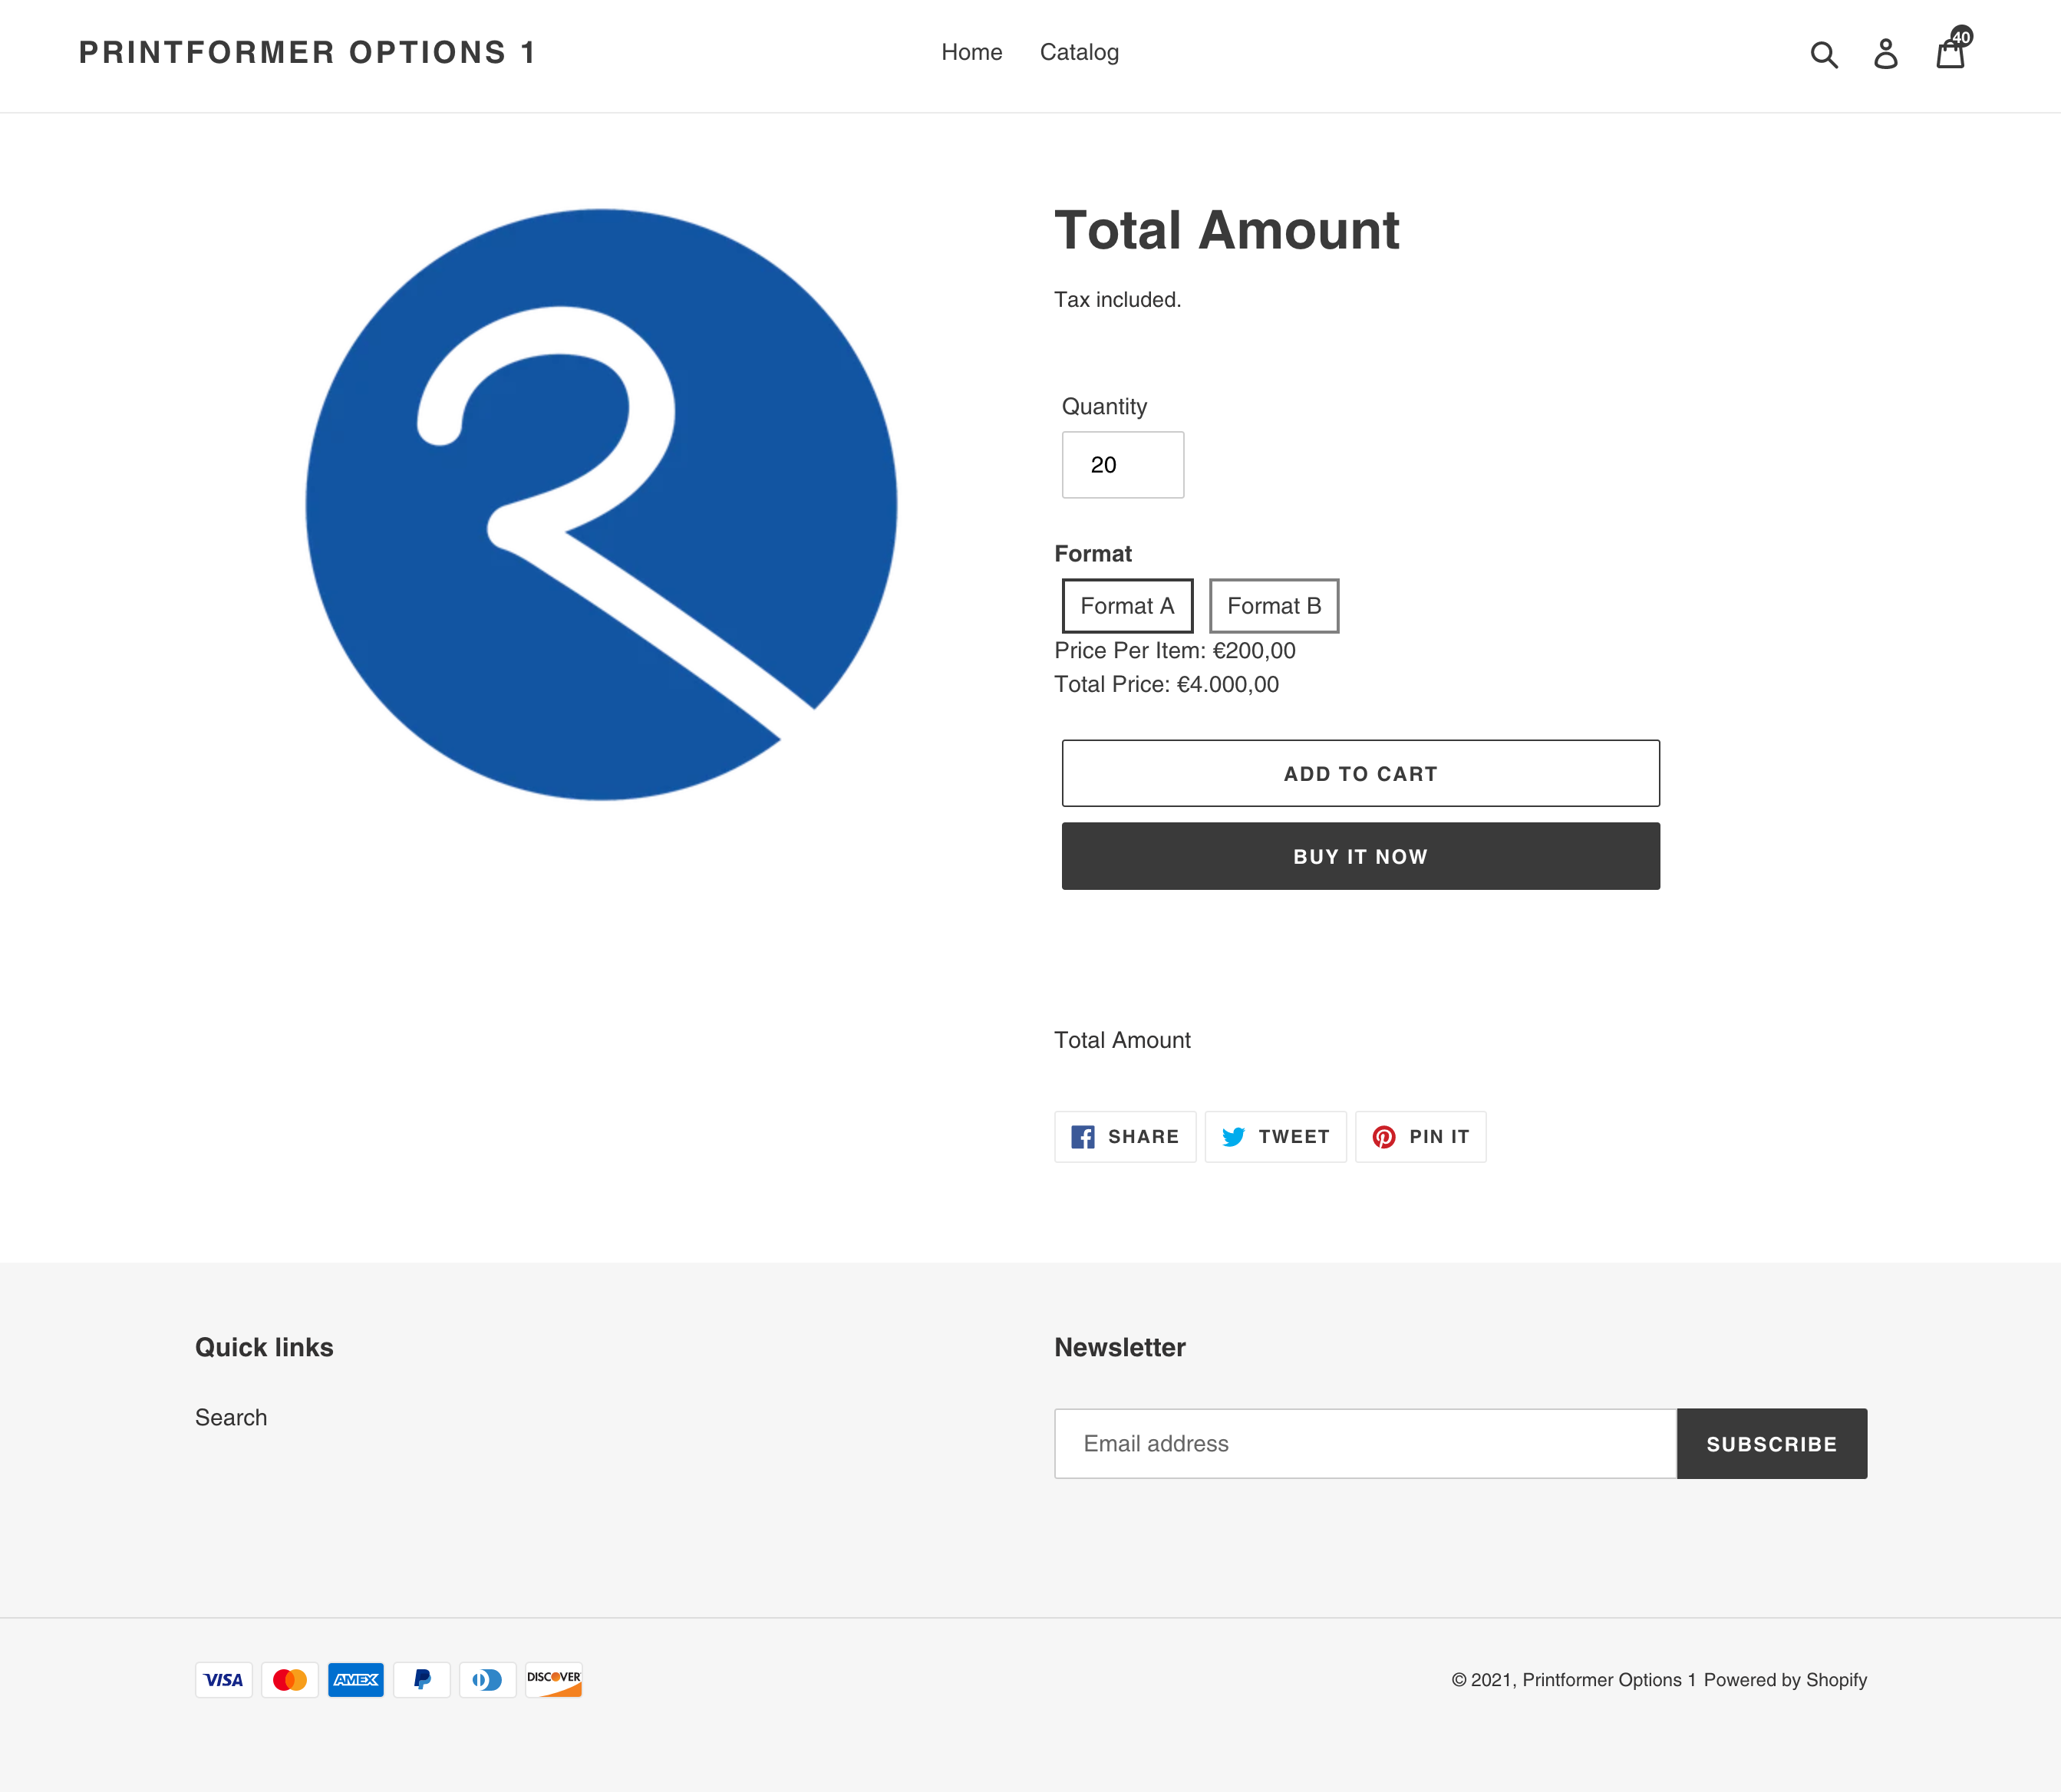
Task: Select the Format A option
Action: 1127,606
